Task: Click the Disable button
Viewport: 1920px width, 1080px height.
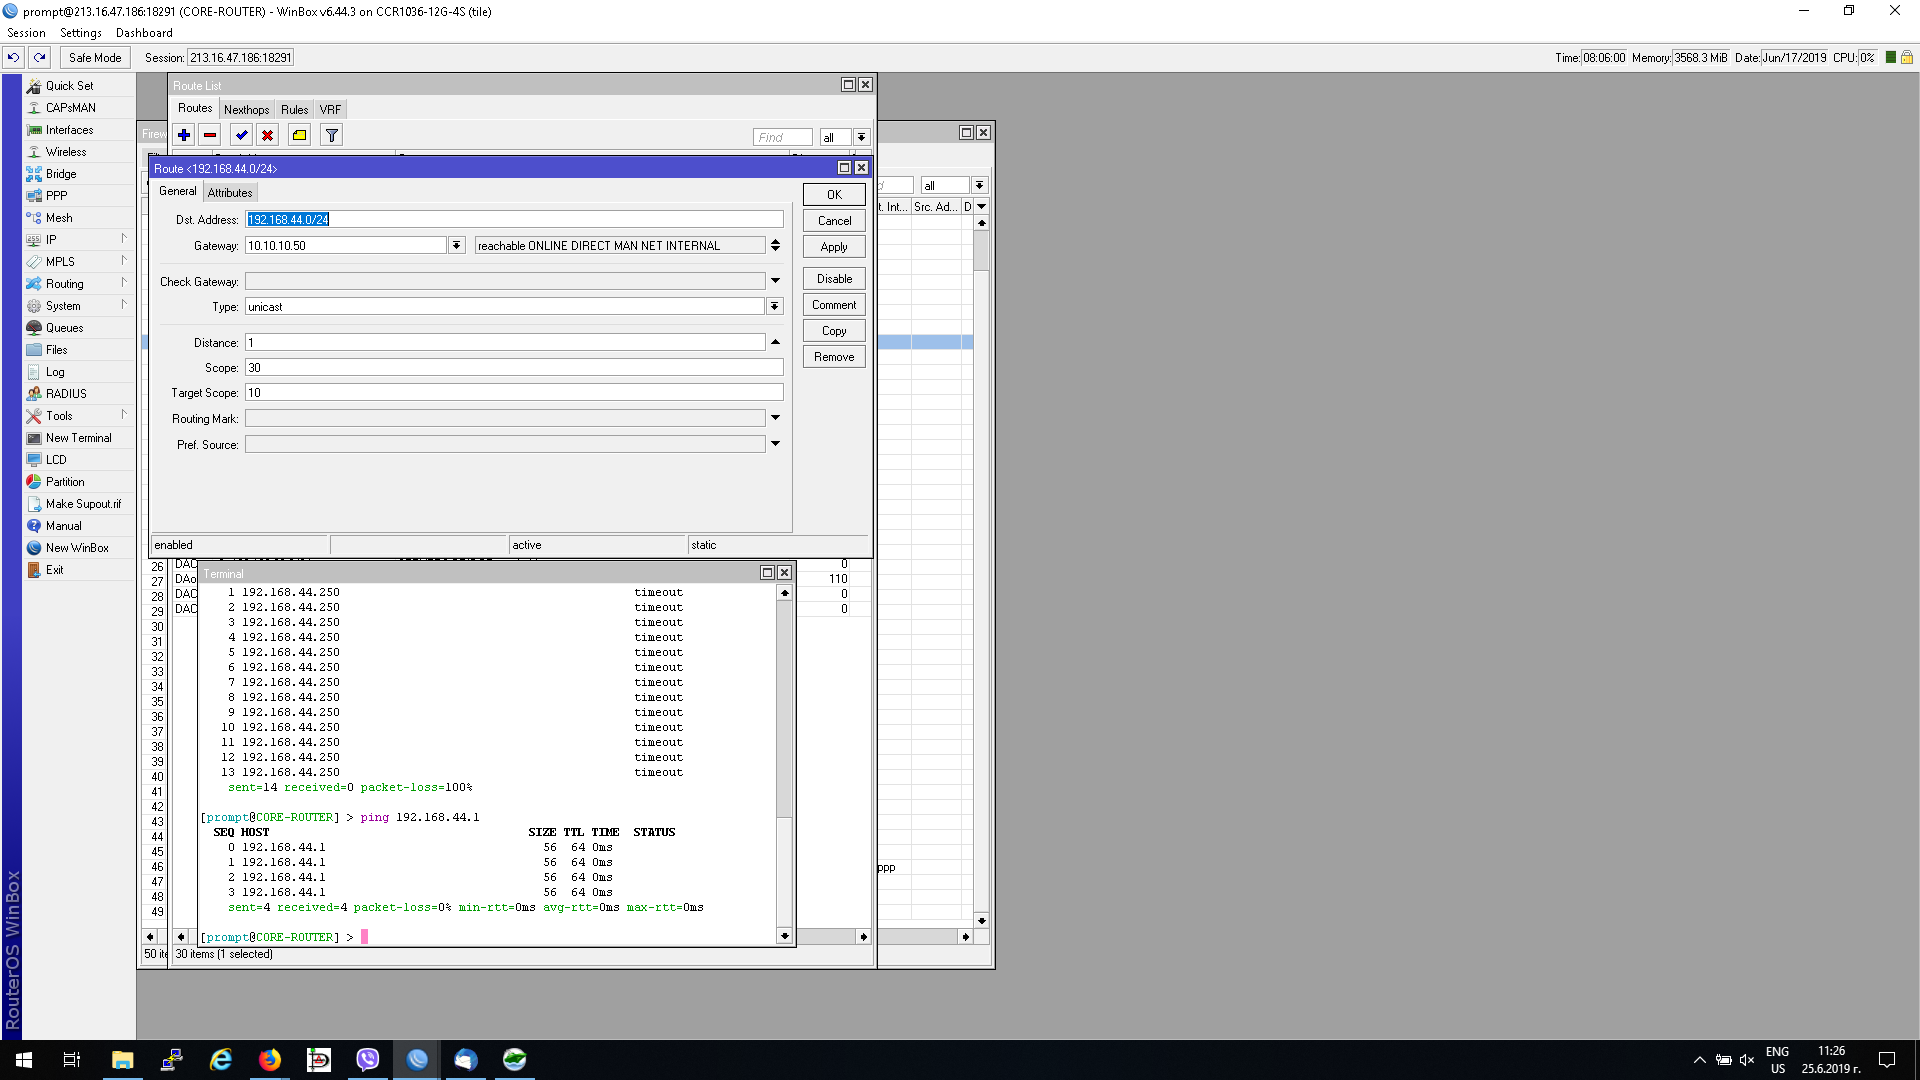Action: pos(834,279)
